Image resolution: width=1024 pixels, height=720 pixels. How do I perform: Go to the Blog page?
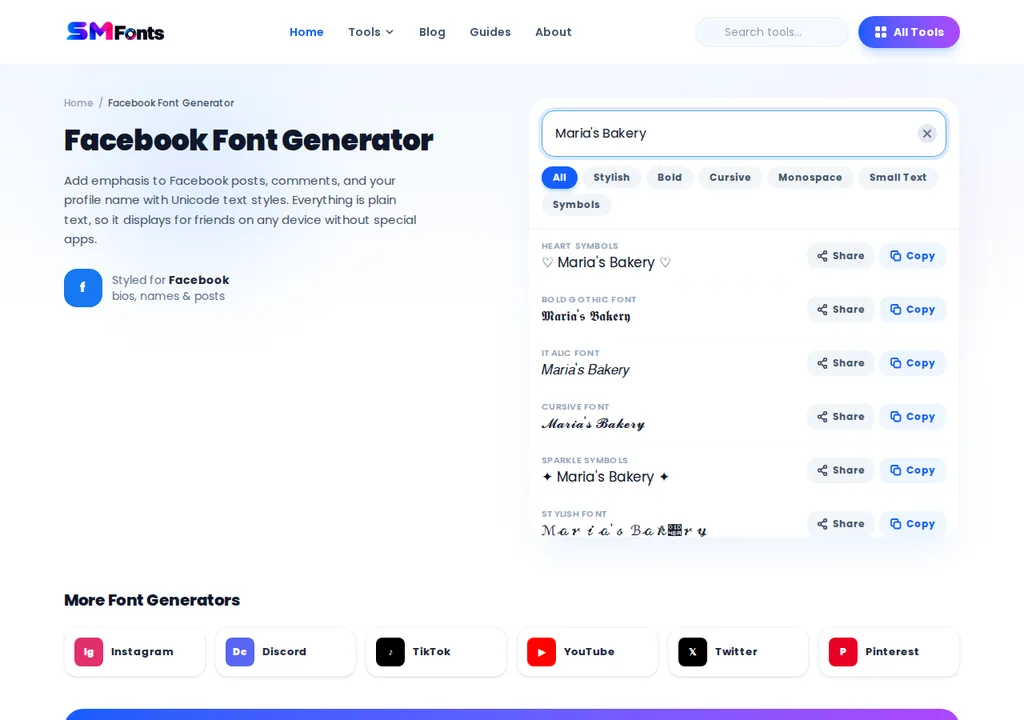click(432, 32)
